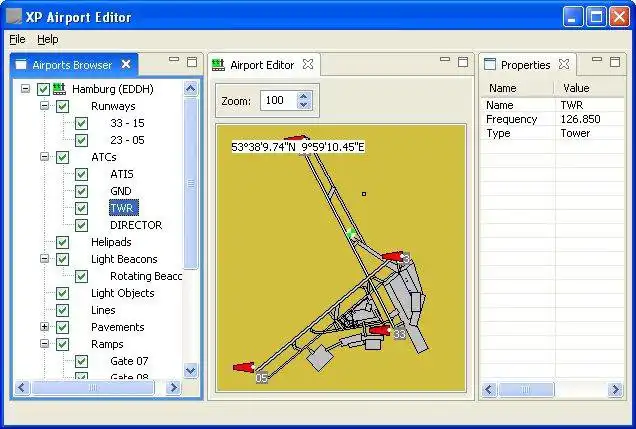Open the Help menu
Screen dimensions: 636x429
point(48,39)
